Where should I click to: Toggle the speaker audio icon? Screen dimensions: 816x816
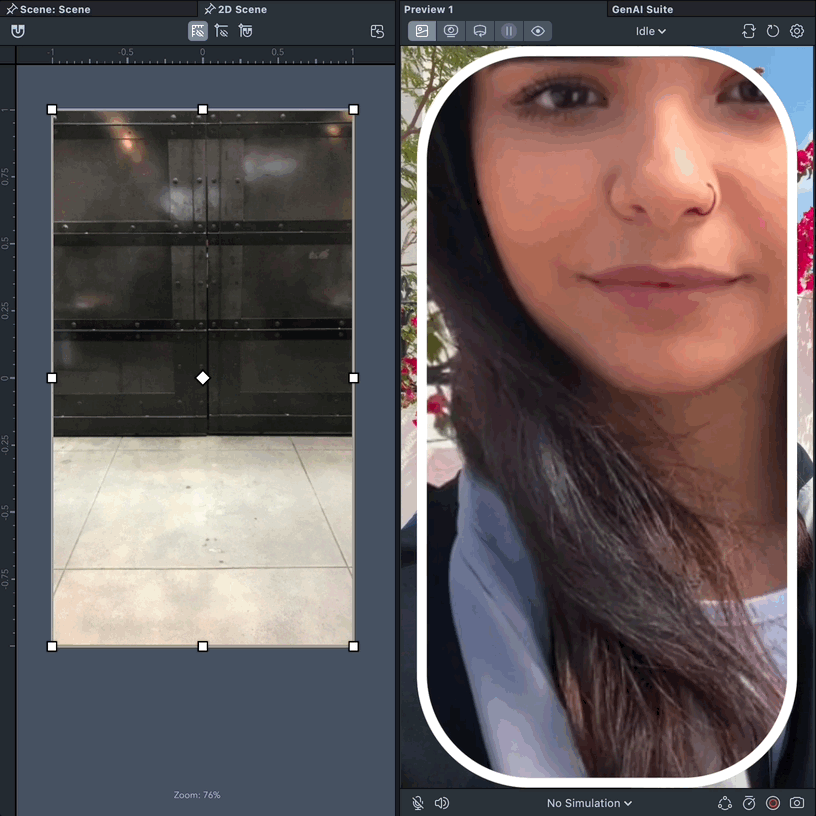coord(441,803)
